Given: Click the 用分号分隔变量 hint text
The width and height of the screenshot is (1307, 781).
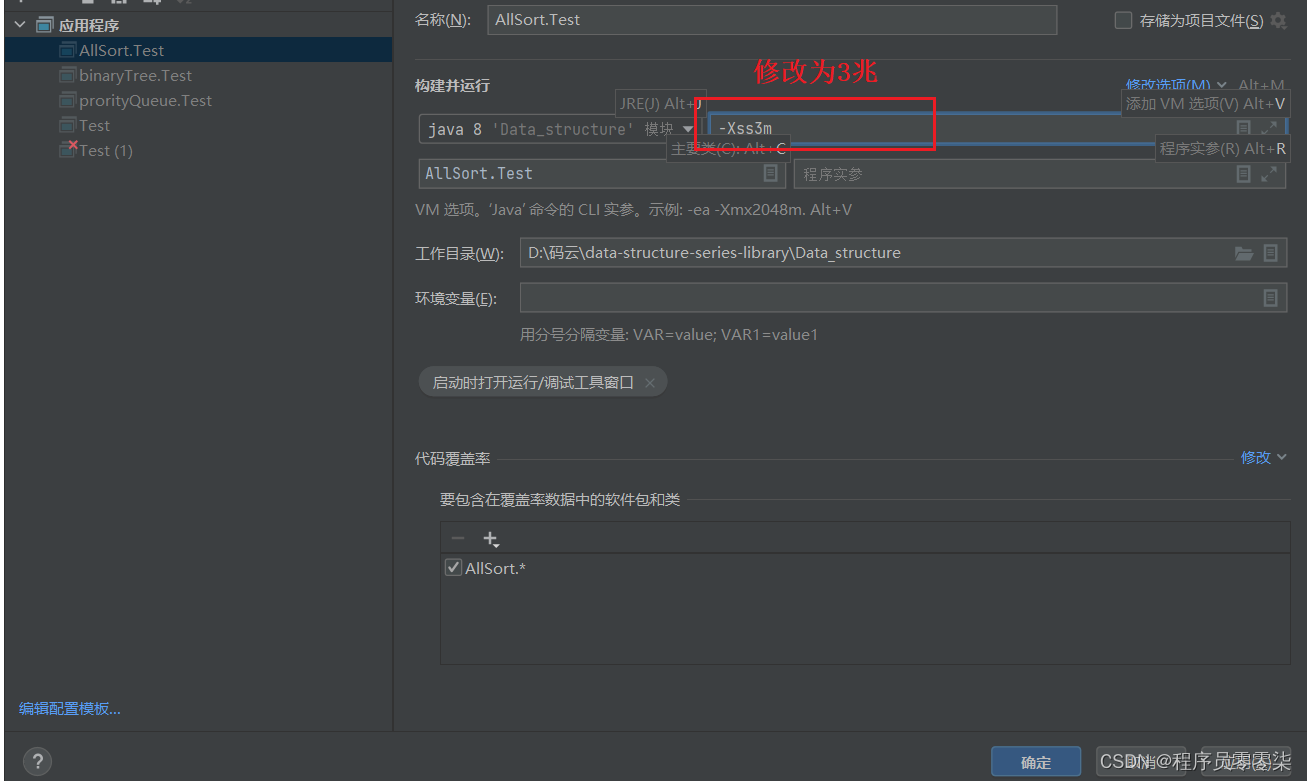Looking at the screenshot, I should pyautogui.click(x=669, y=334).
